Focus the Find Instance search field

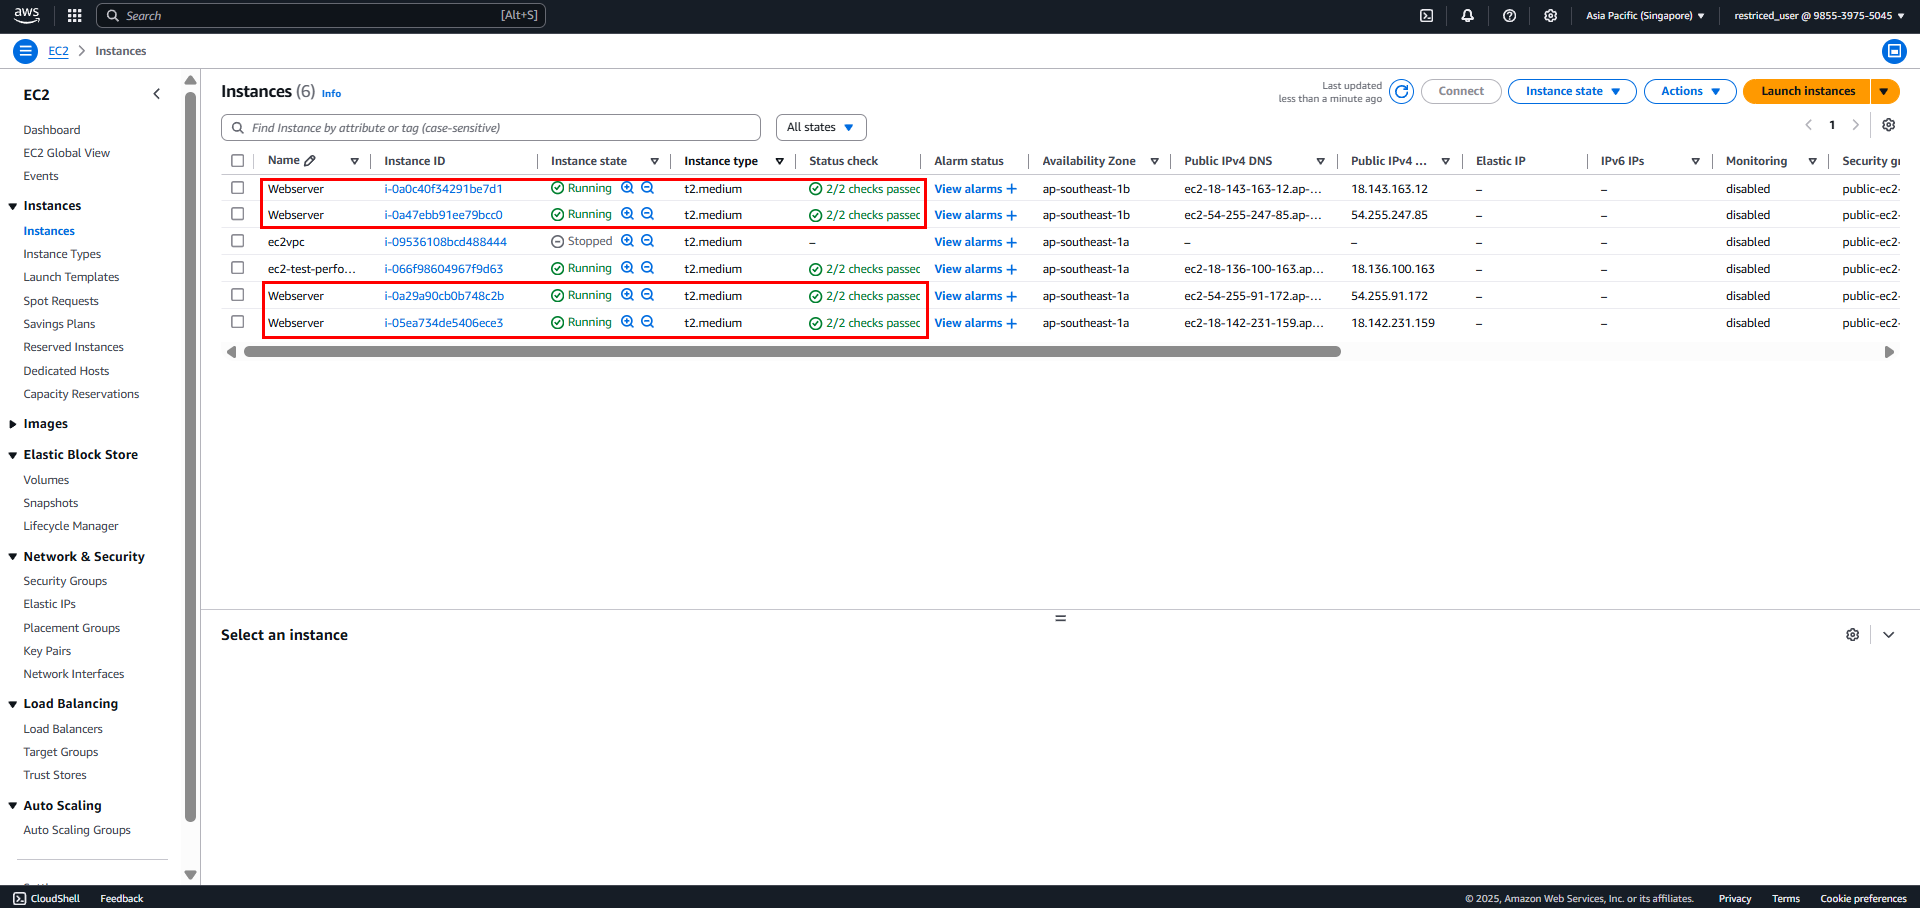point(491,127)
